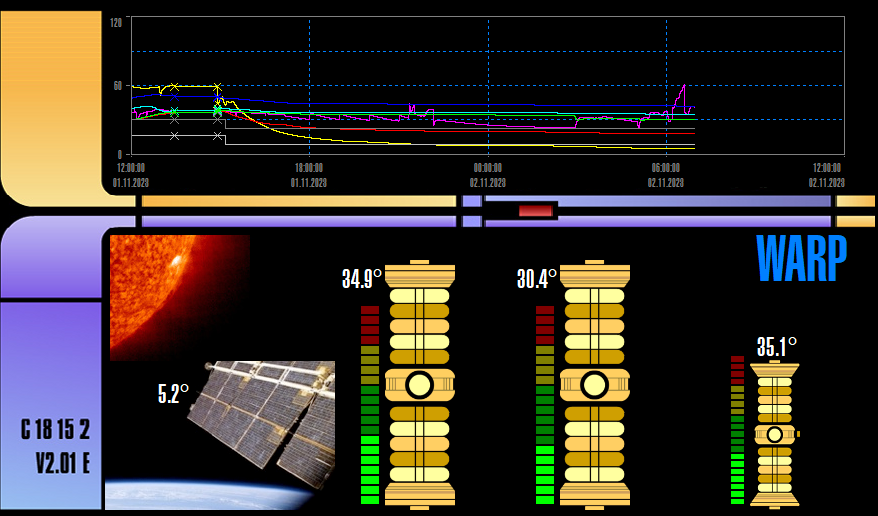878x516 pixels.
Task: Click the 5.2° solar panel temperature value
Action: point(174,394)
